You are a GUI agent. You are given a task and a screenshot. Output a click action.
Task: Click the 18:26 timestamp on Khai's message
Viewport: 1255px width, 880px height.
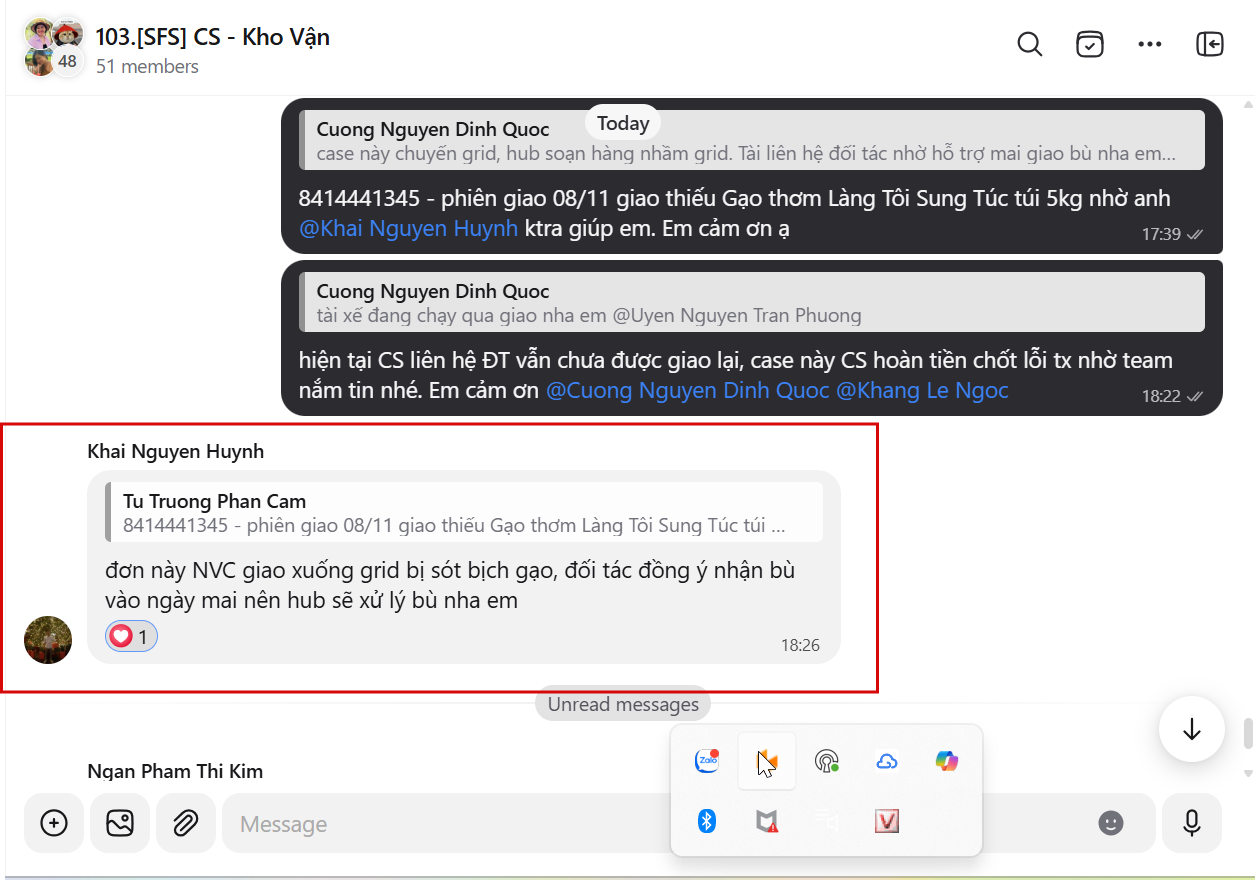pos(800,645)
